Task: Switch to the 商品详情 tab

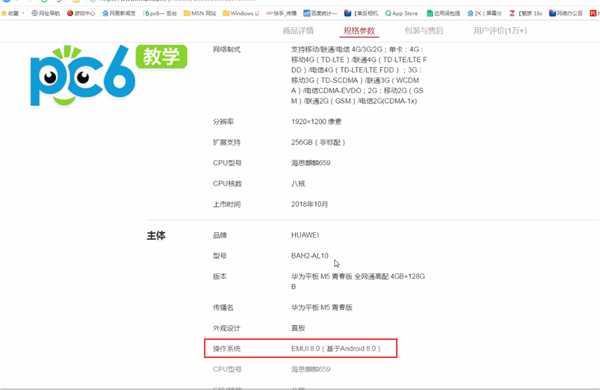Action: tap(298, 31)
